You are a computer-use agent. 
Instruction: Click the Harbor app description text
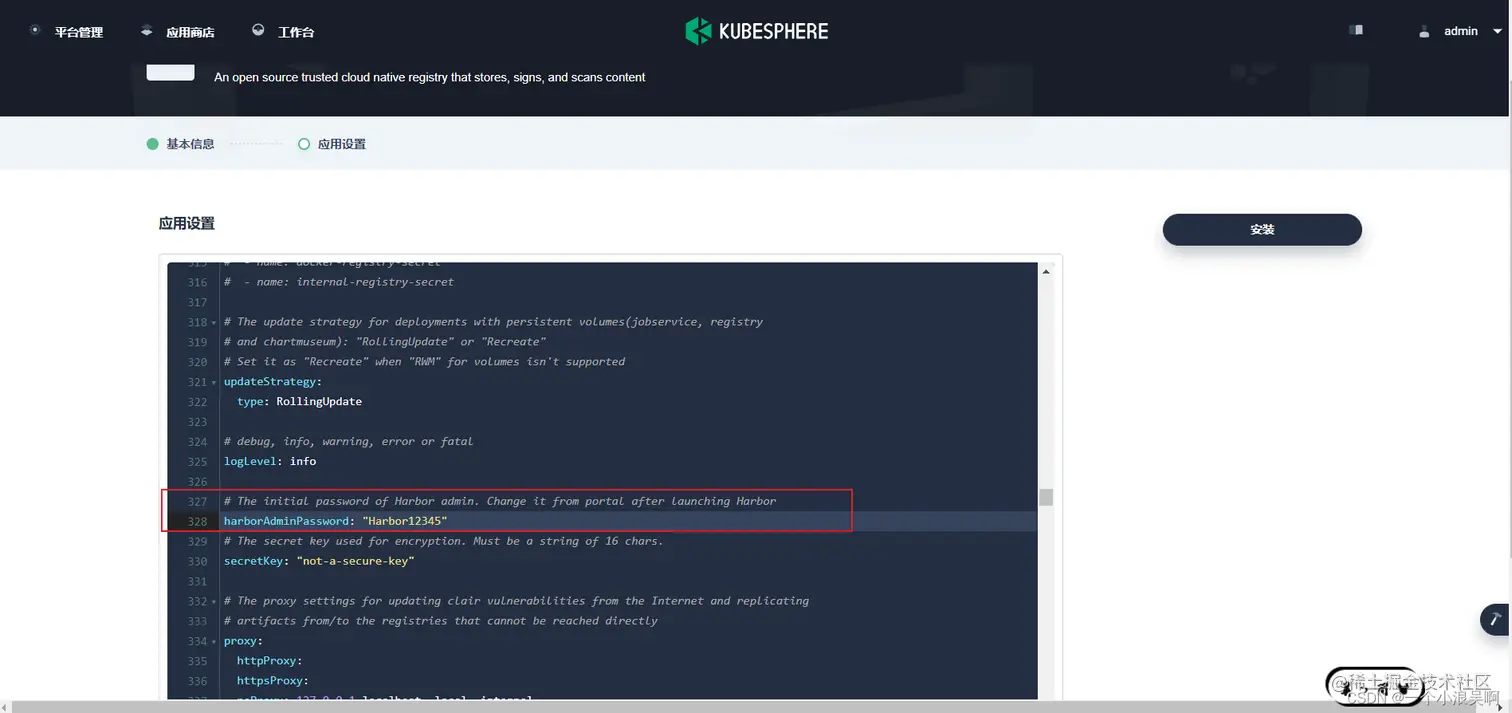point(430,77)
